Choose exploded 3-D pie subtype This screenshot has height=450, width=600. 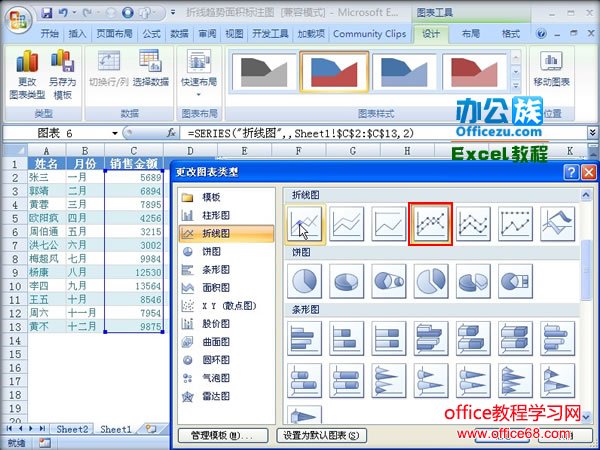pos(473,281)
